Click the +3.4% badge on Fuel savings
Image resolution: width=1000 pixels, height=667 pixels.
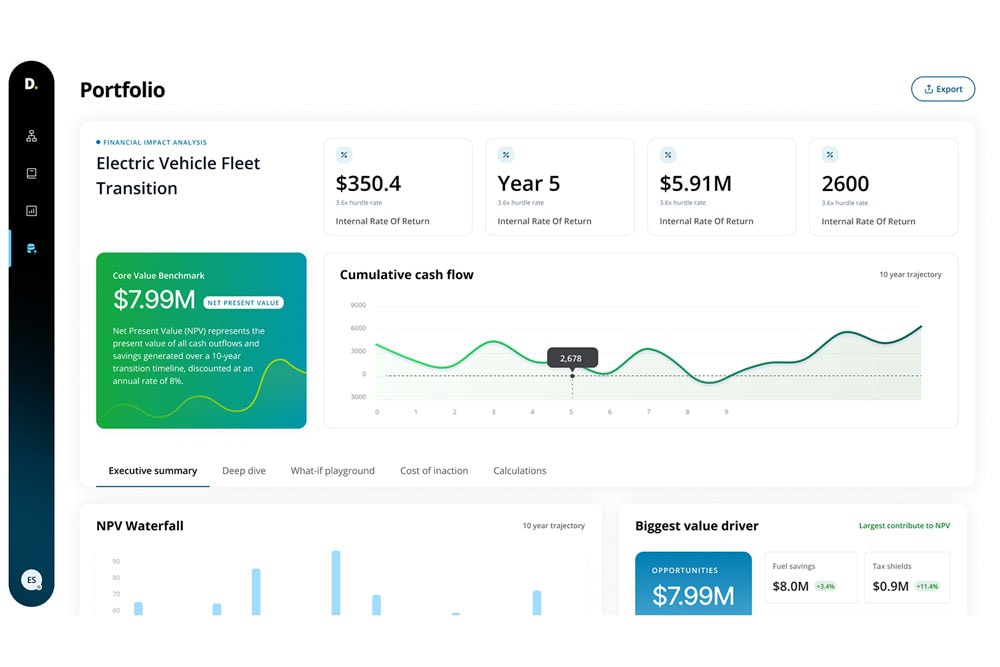click(x=825, y=587)
